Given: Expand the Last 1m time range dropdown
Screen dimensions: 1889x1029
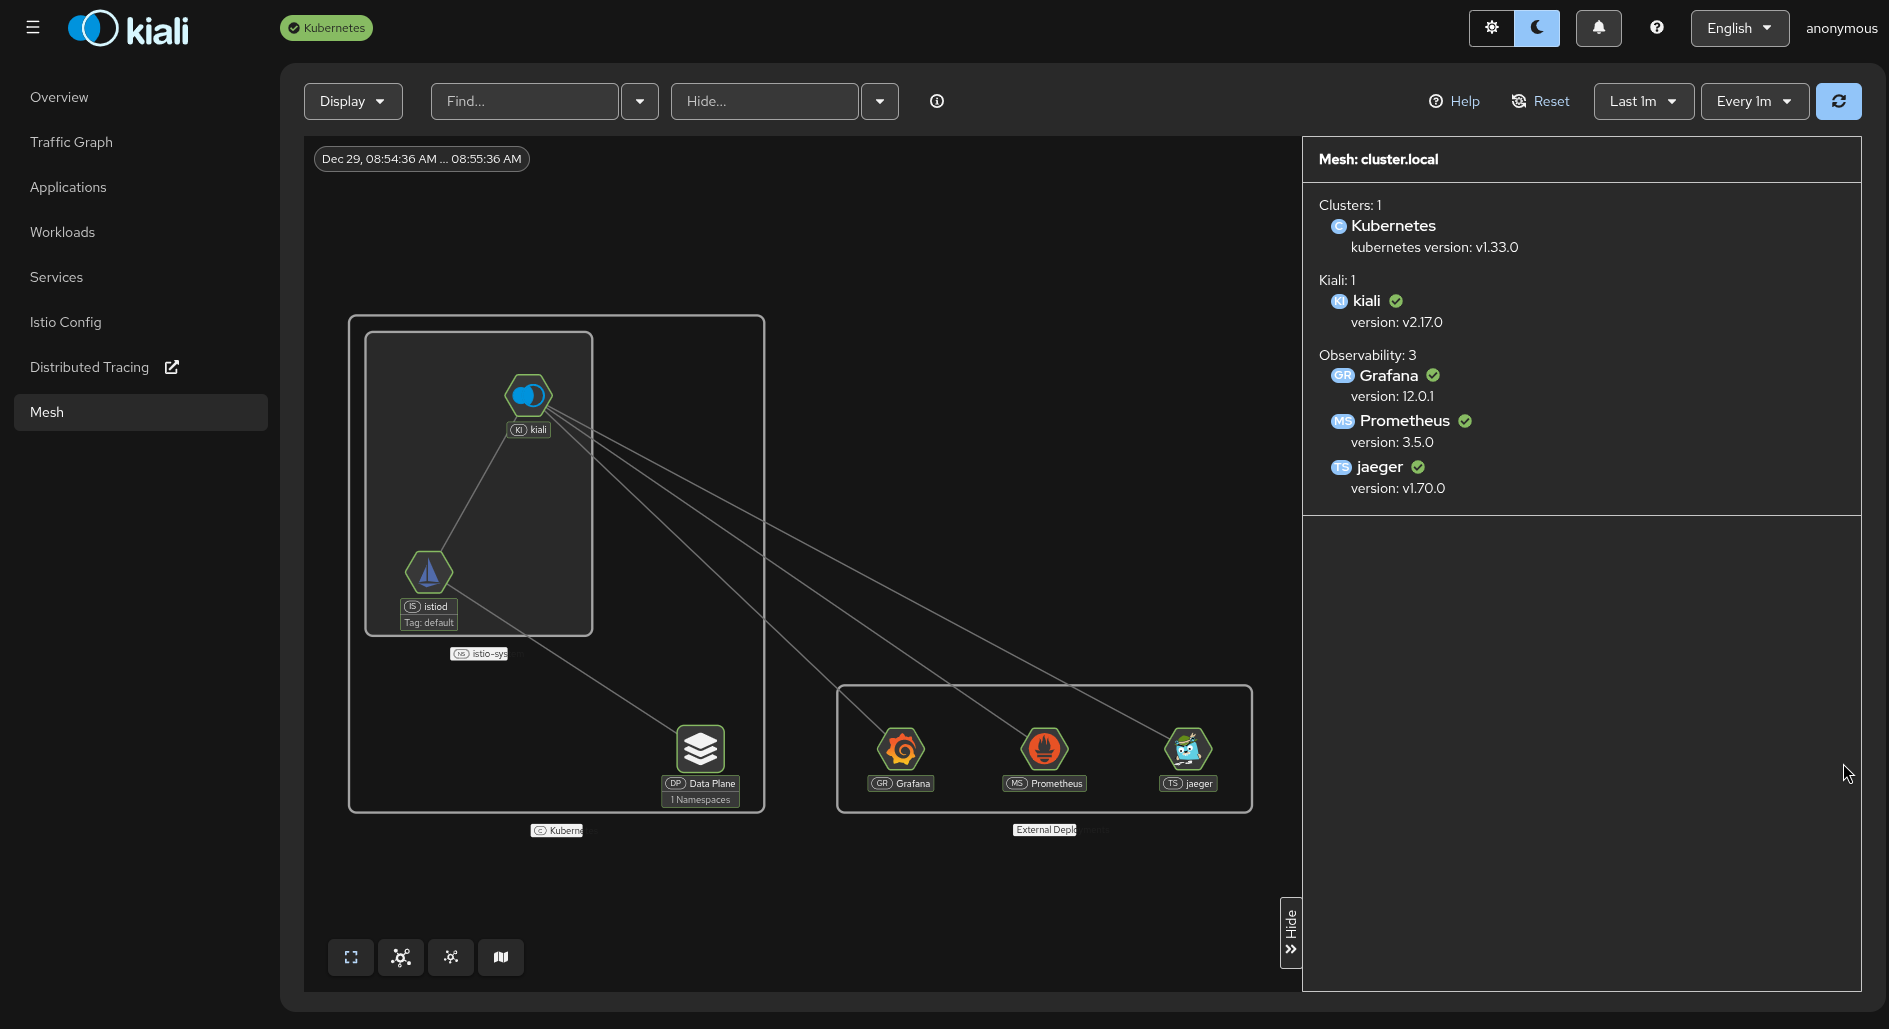Looking at the screenshot, I should 1643,101.
